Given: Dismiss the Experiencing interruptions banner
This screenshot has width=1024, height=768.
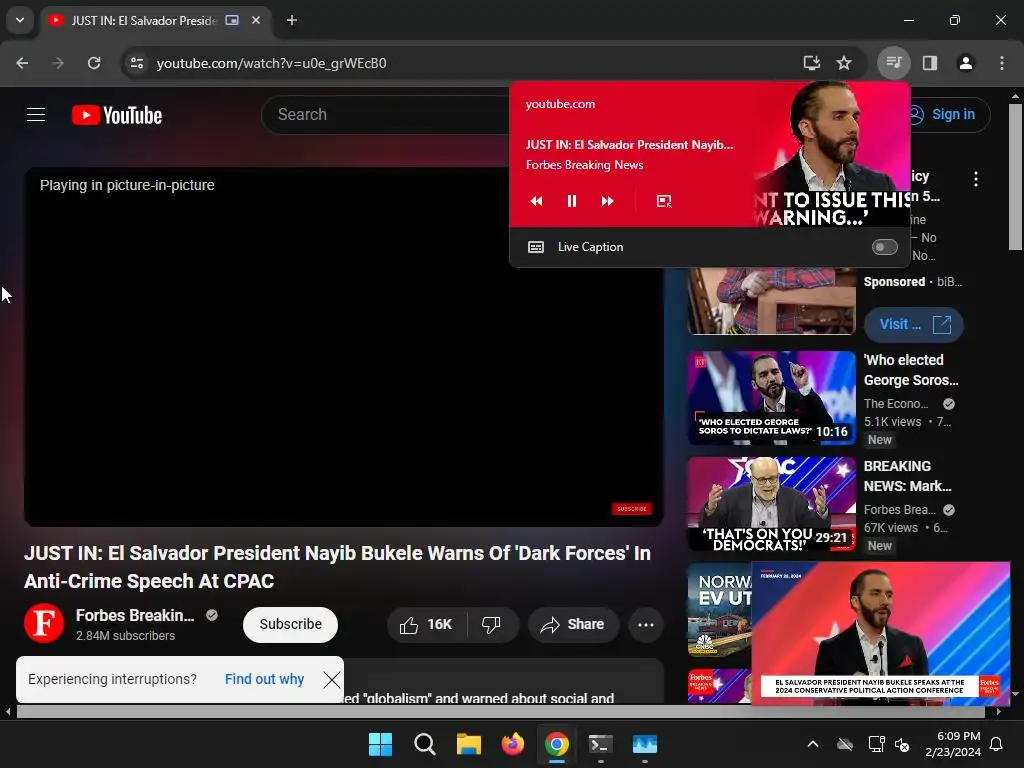Looking at the screenshot, I should [x=332, y=680].
